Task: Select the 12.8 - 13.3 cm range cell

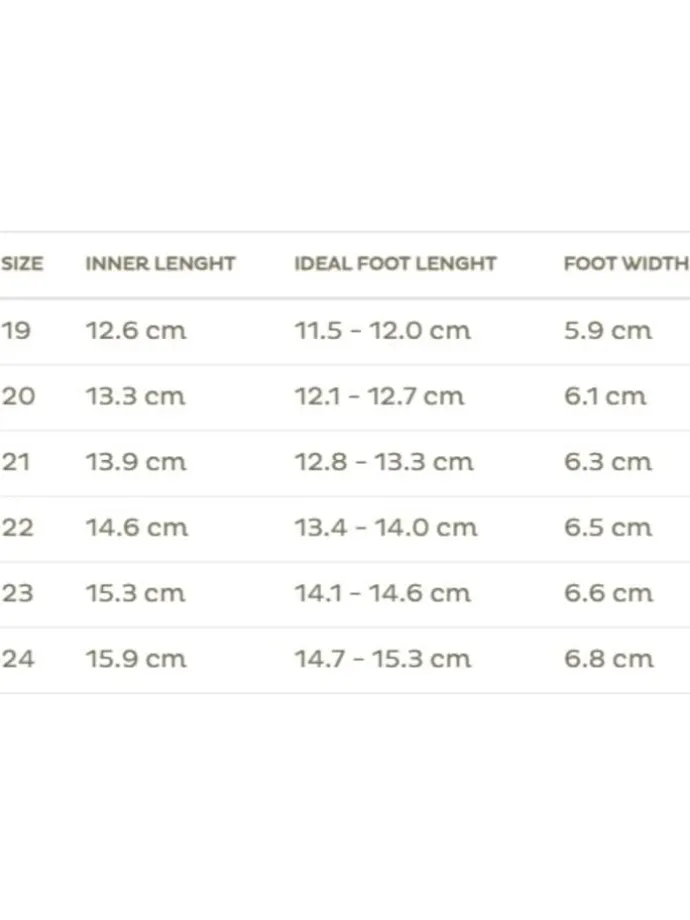Action: coord(383,462)
